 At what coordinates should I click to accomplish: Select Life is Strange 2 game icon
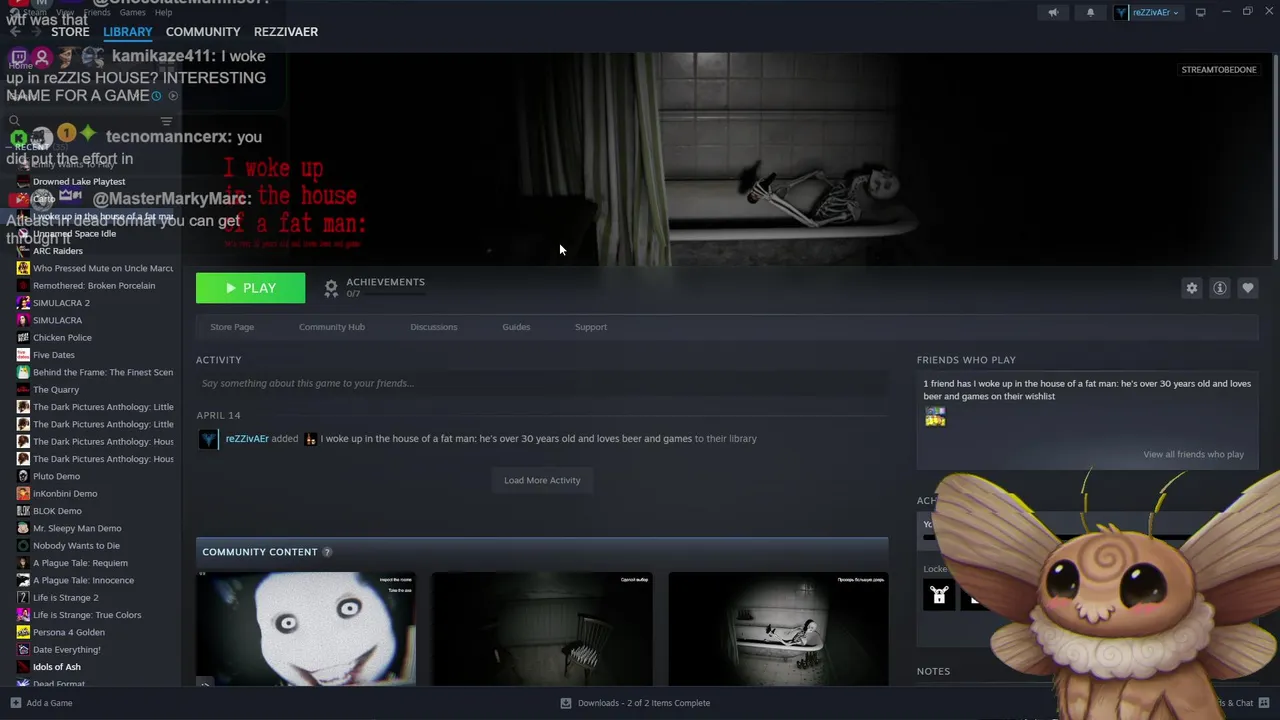[x=23, y=598]
